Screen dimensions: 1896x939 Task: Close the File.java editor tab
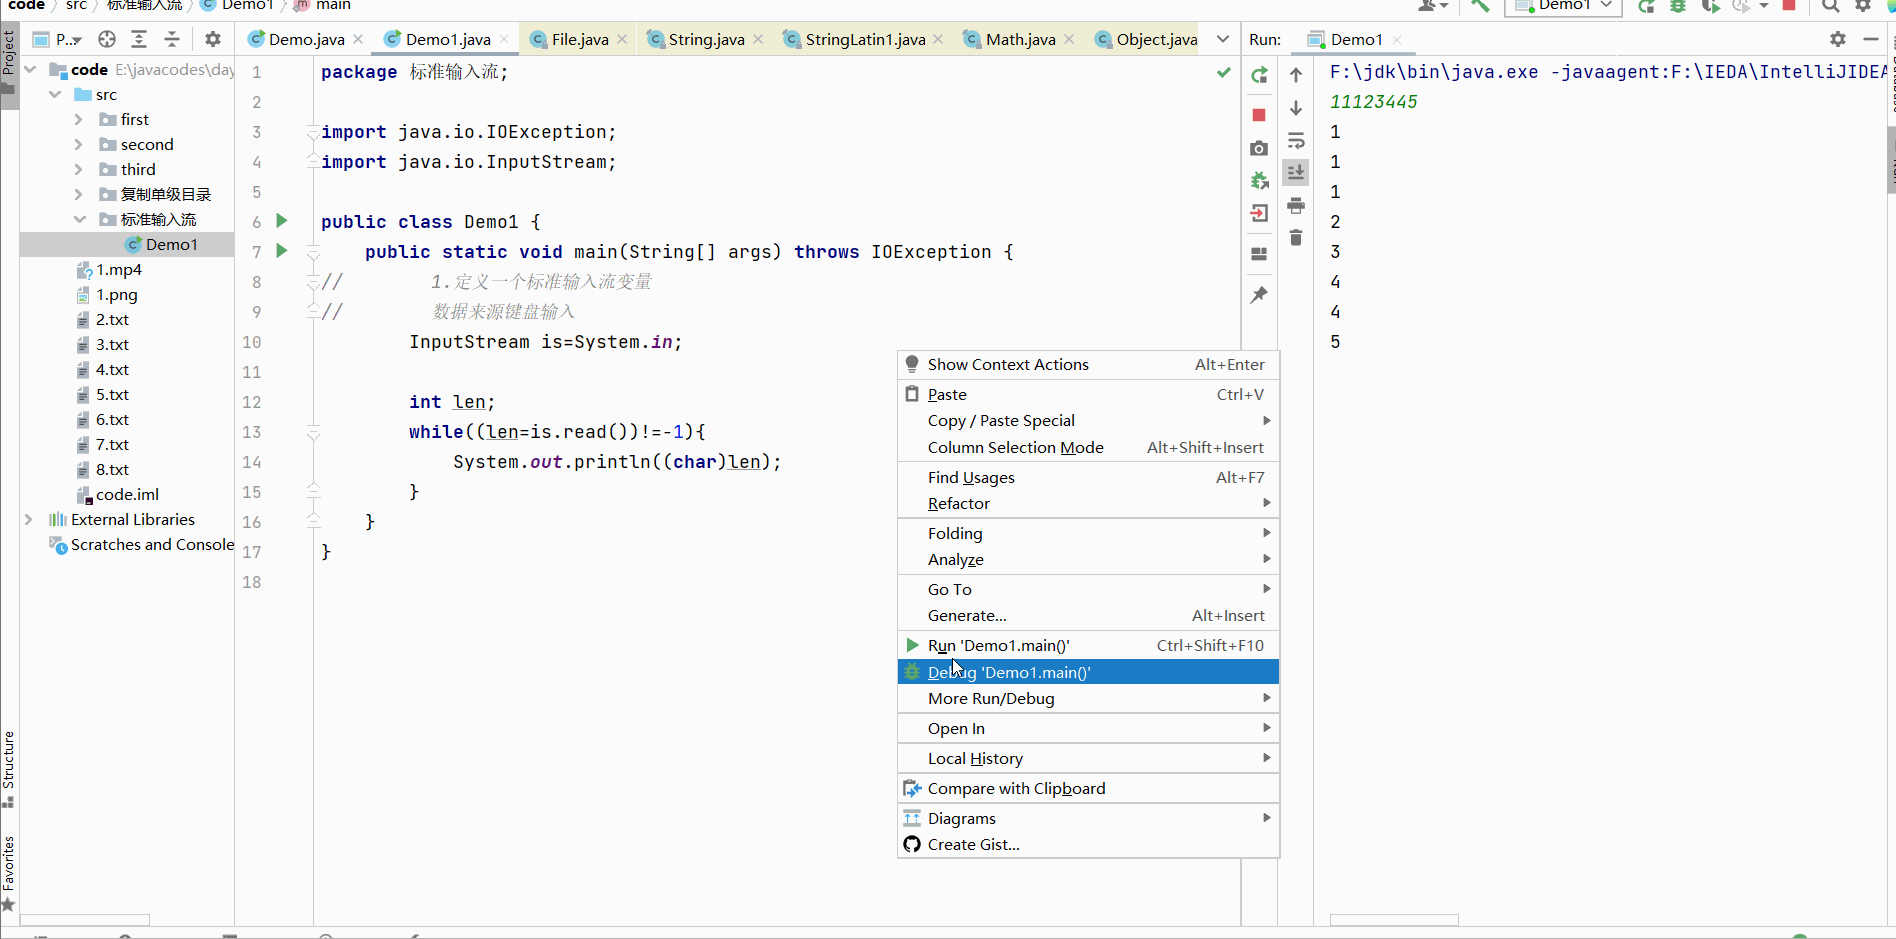coord(622,39)
